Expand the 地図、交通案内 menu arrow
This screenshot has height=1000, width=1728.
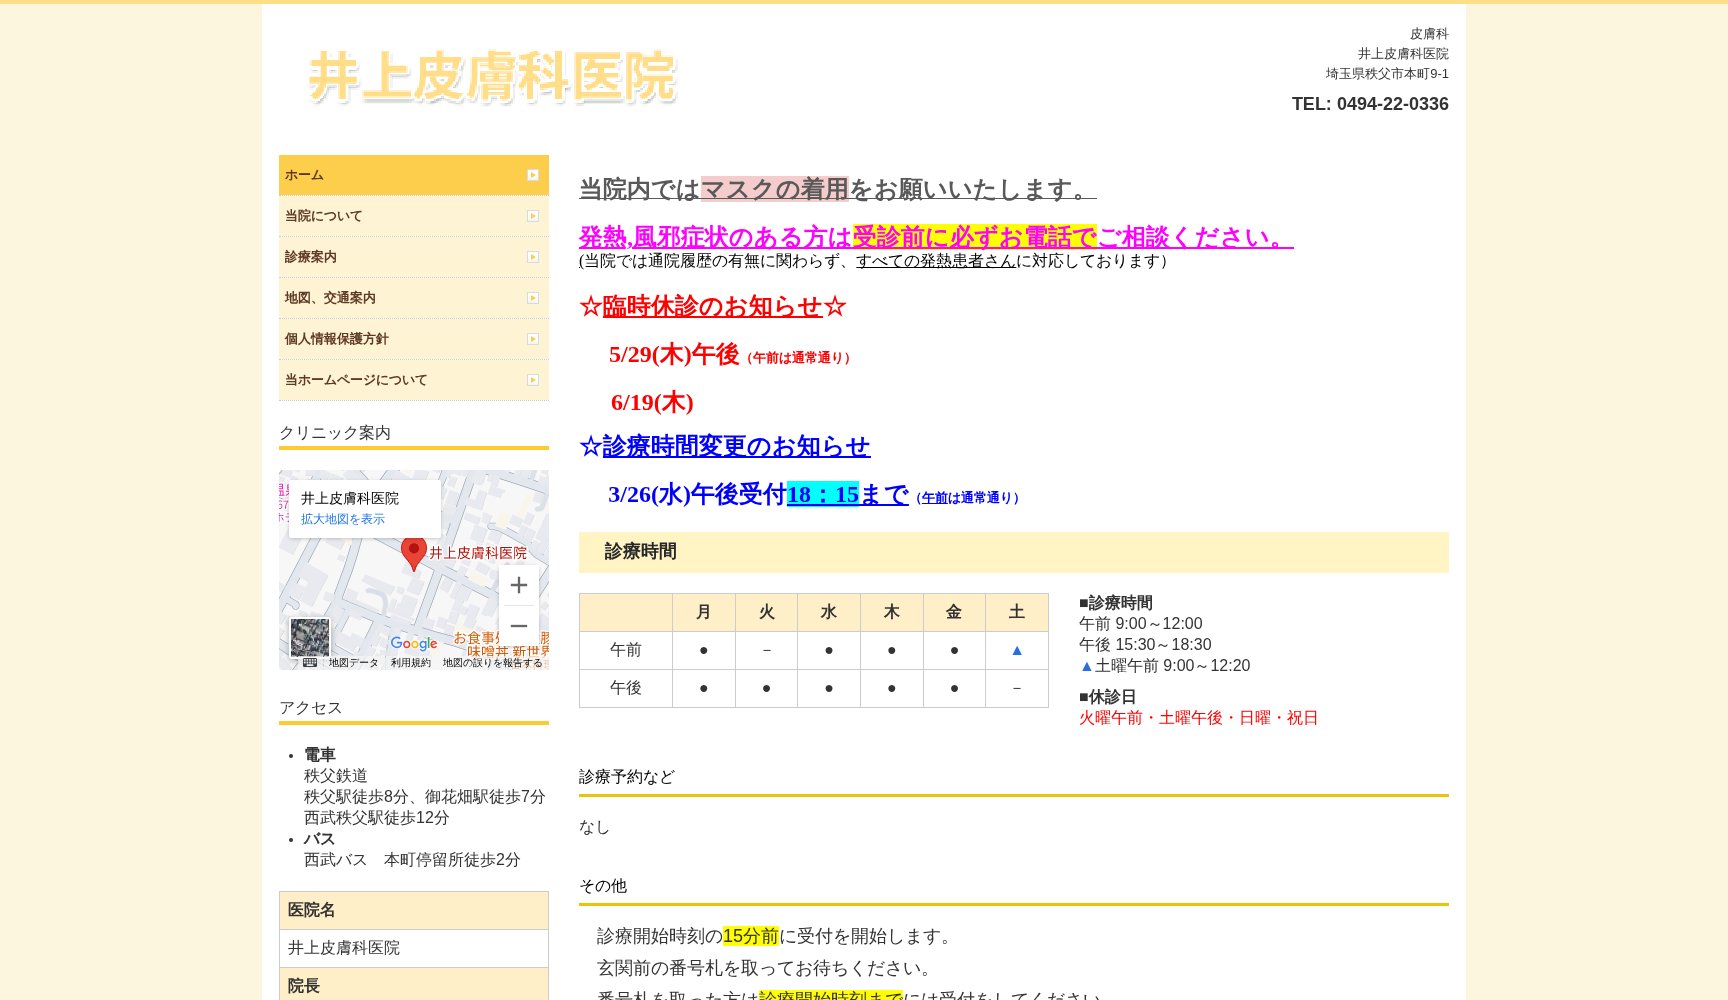(532, 297)
